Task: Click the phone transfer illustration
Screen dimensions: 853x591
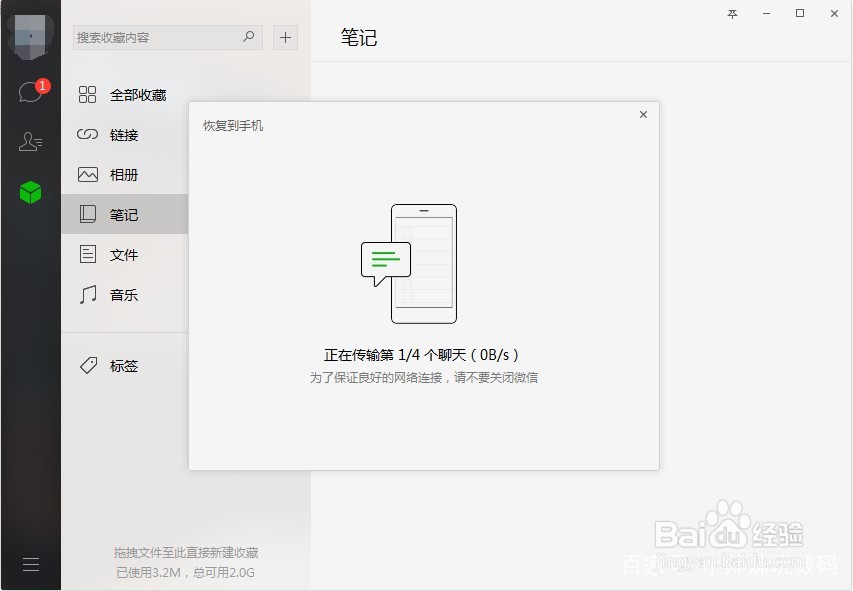Action: [409, 264]
